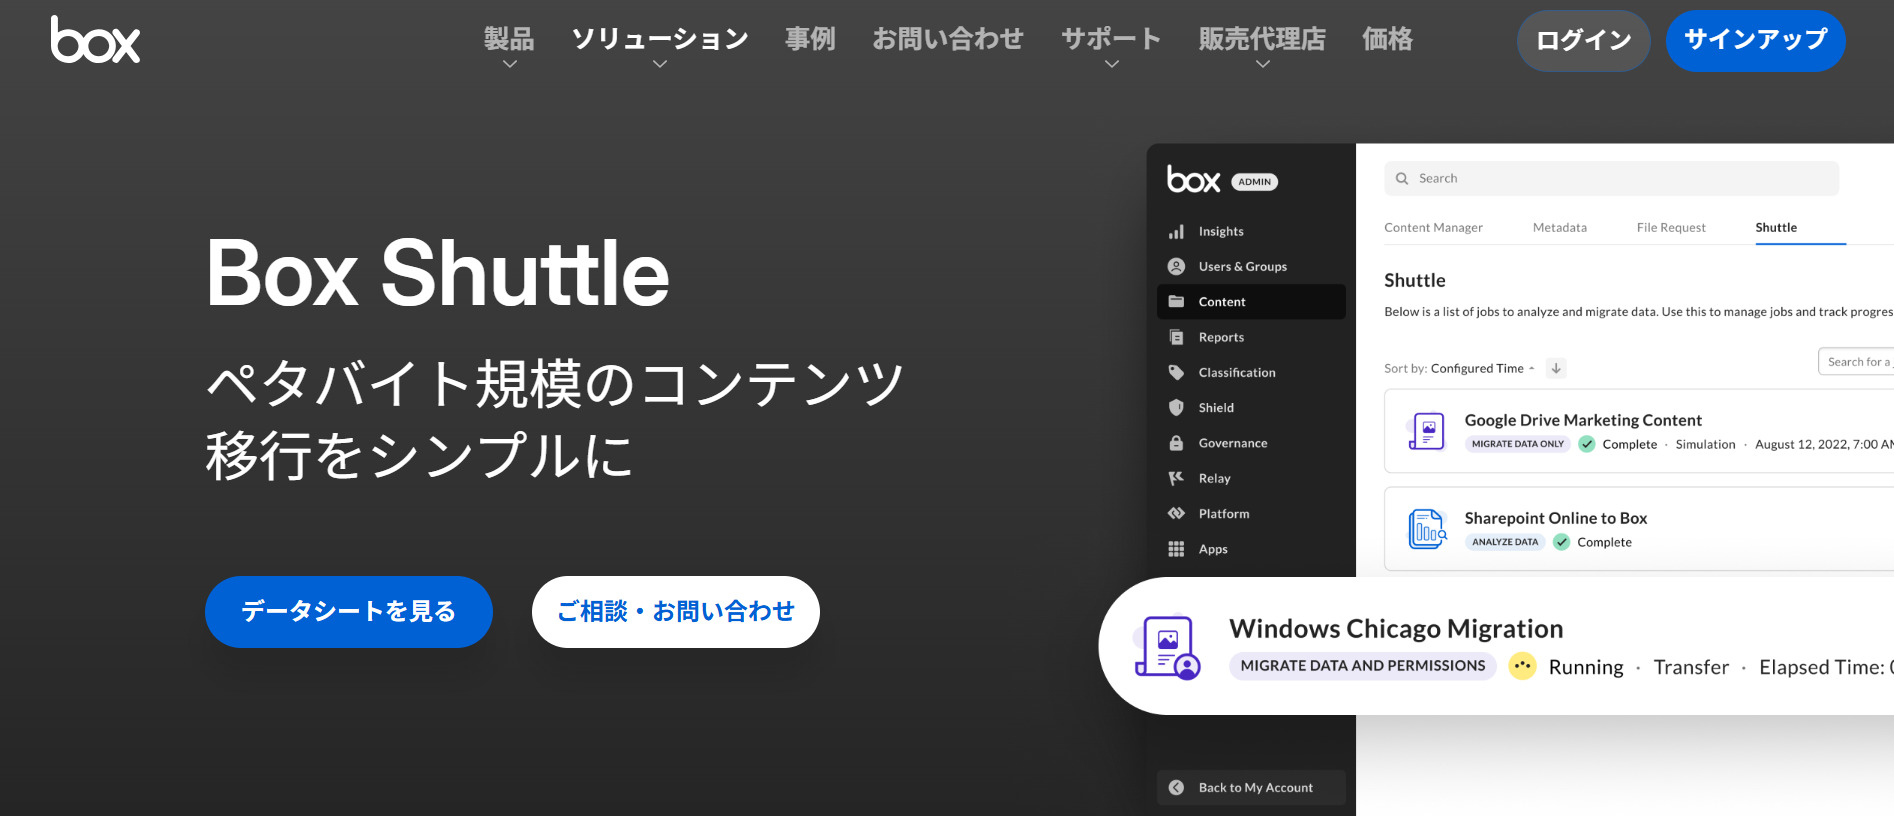Open the 販売代理店 navigation item
Screen dimensions: 1894x816
(1263, 40)
